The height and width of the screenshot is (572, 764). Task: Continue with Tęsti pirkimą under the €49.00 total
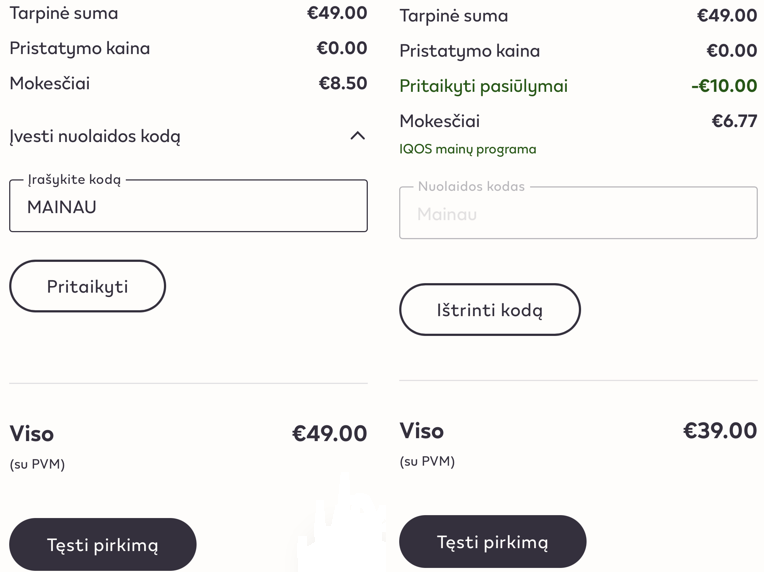pos(103,544)
